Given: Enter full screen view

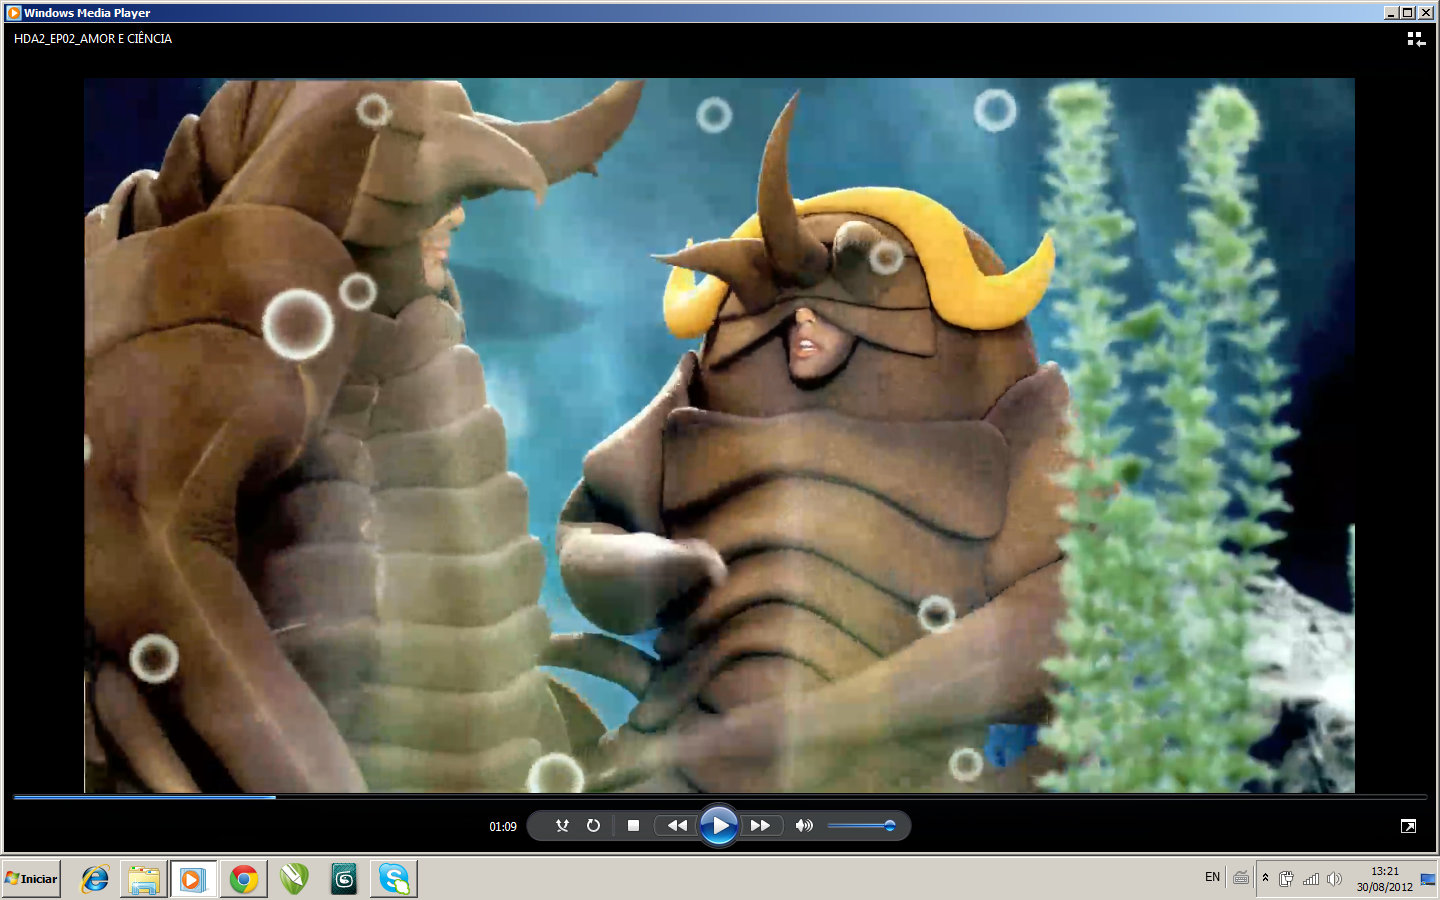Looking at the screenshot, I should (x=1408, y=826).
